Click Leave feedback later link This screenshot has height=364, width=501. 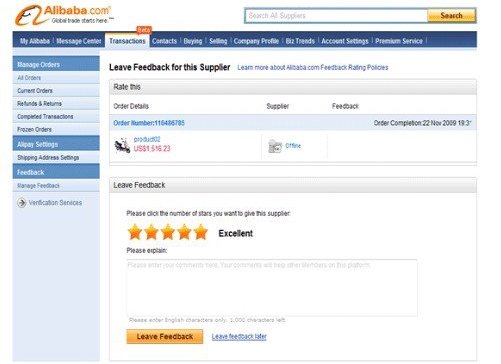coord(239,336)
